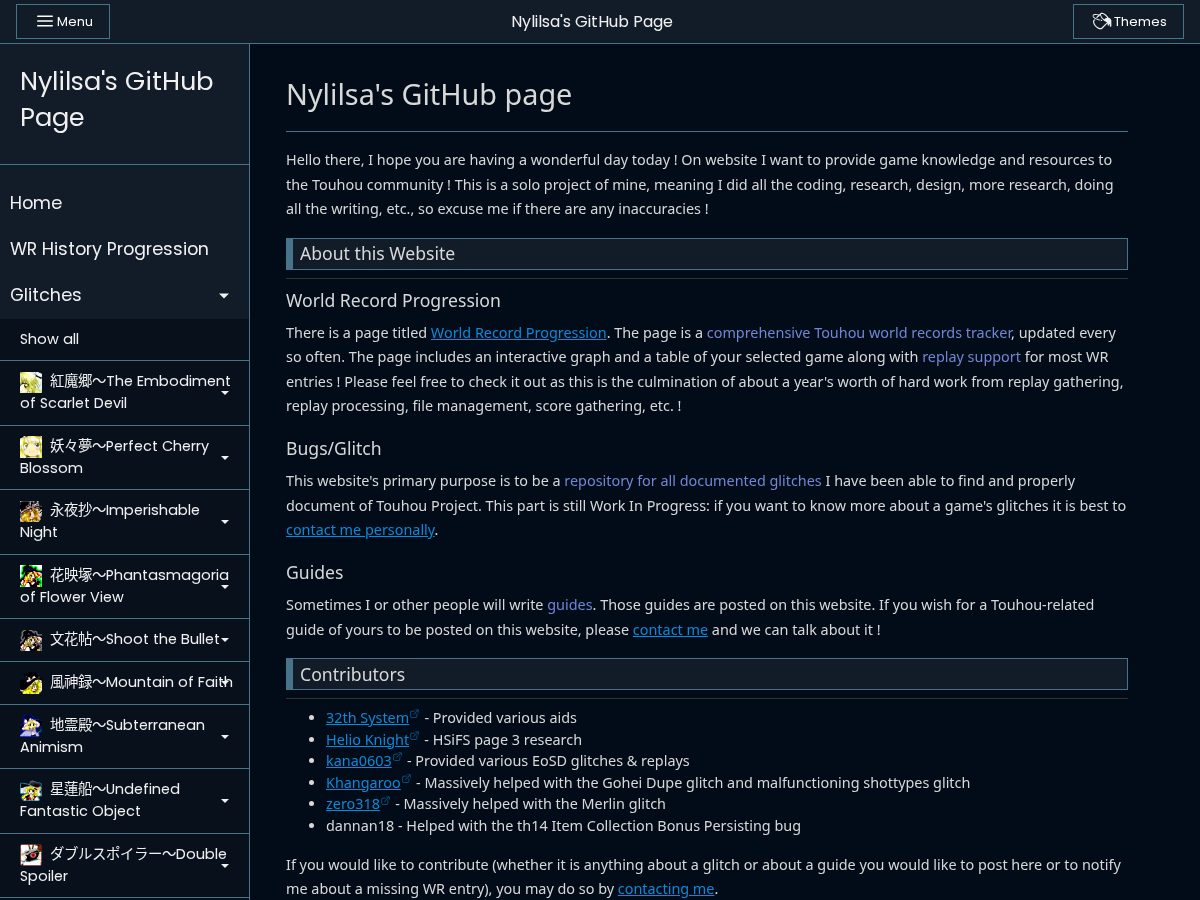1200x900 pixels.
Task: Expand the Undefined Fantastic Object dropdown arrow
Action: point(225,801)
